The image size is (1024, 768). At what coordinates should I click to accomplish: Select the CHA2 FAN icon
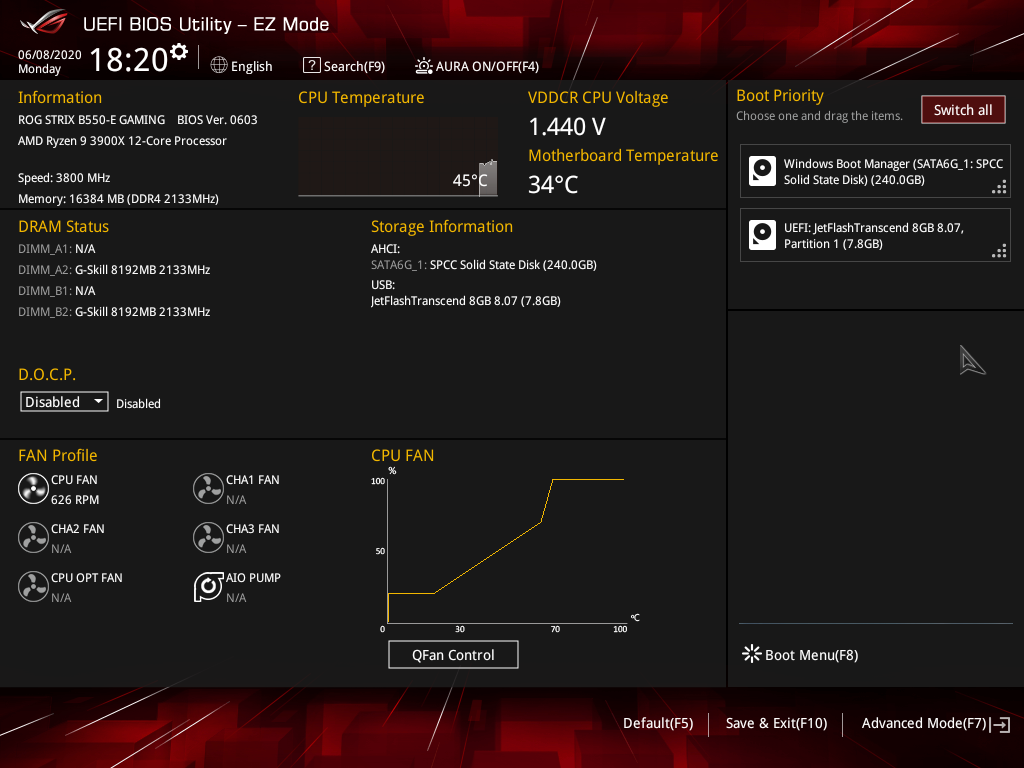[x=33, y=538]
